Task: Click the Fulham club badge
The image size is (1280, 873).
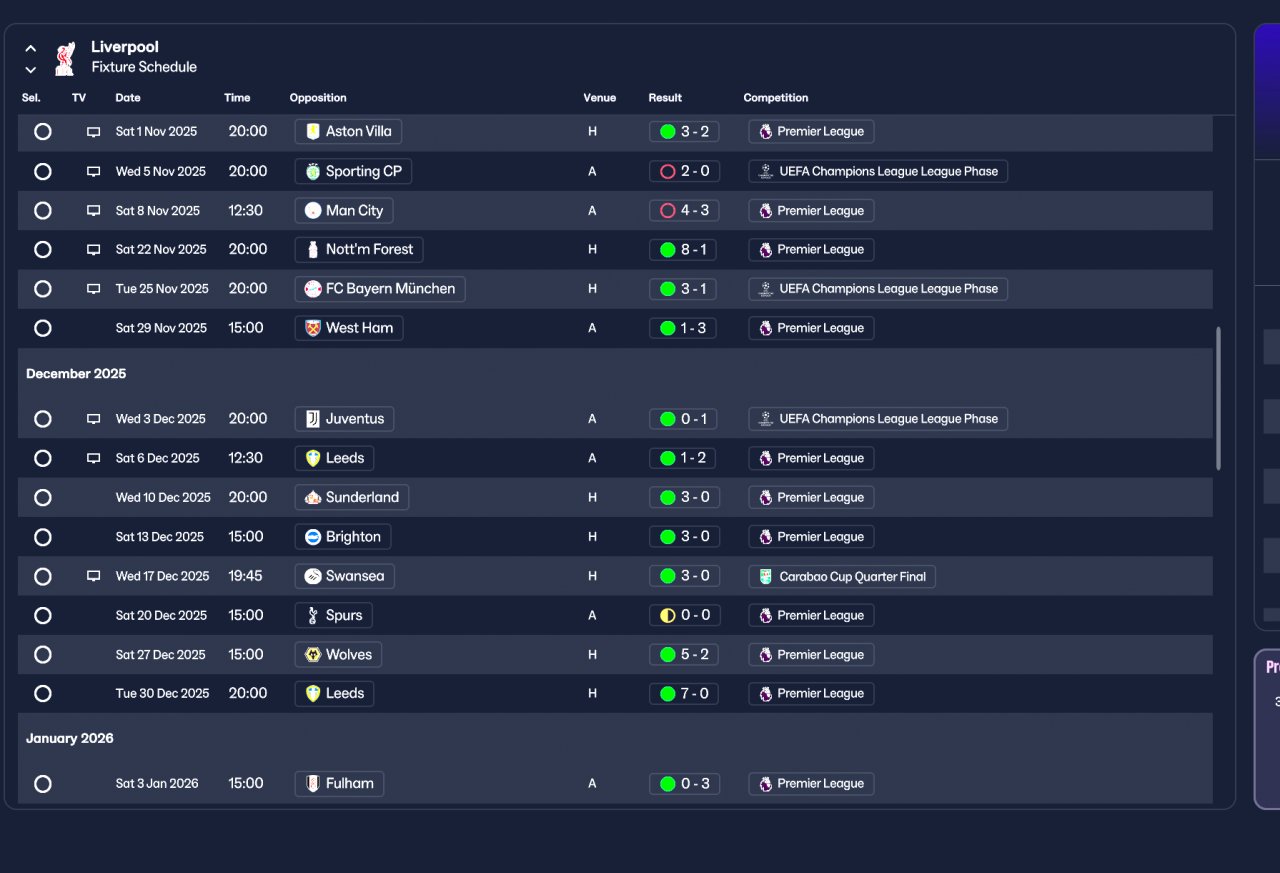Action: pos(313,784)
